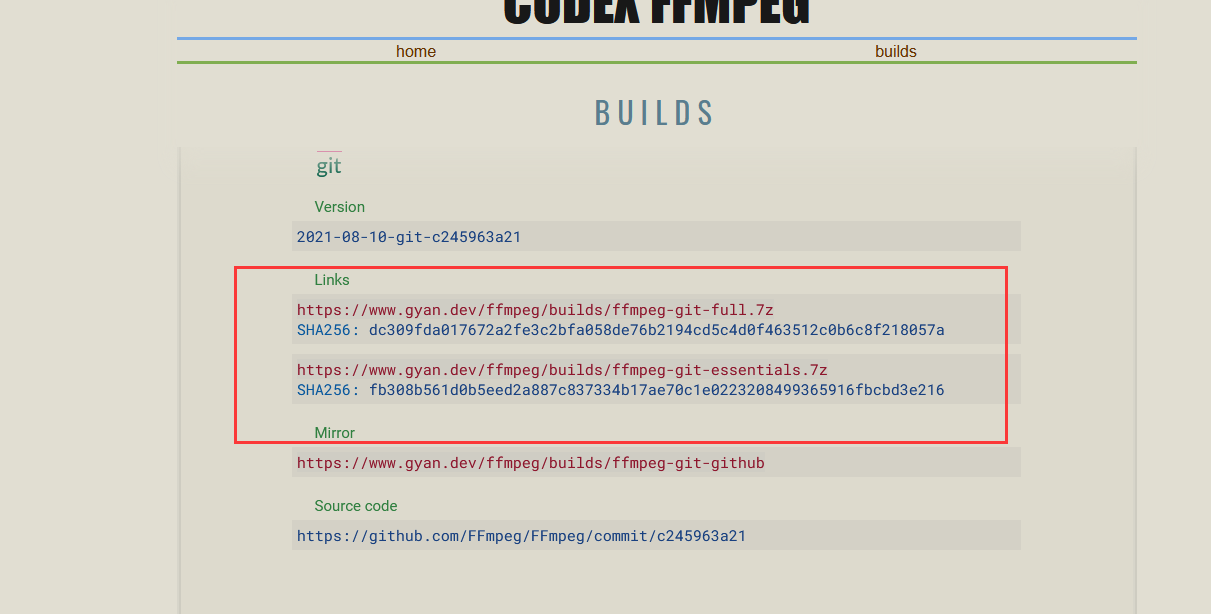Click the ffmpeg-git-full.7z download link
The width and height of the screenshot is (1211, 614).
pyautogui.click(x=535, y=310)
